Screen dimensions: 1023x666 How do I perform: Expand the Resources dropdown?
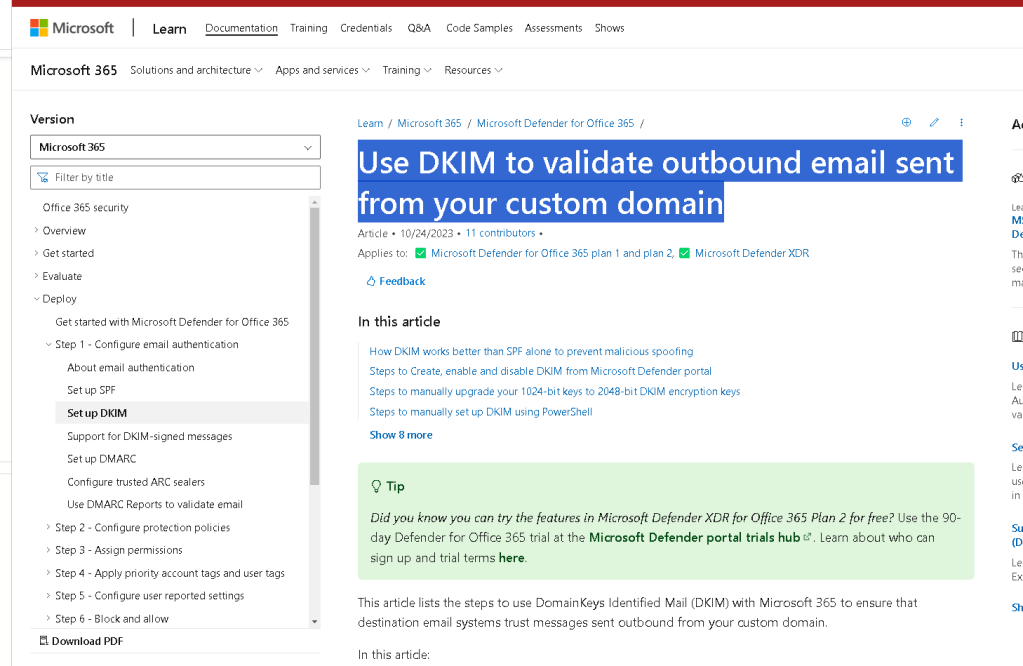tap(474, 70)
